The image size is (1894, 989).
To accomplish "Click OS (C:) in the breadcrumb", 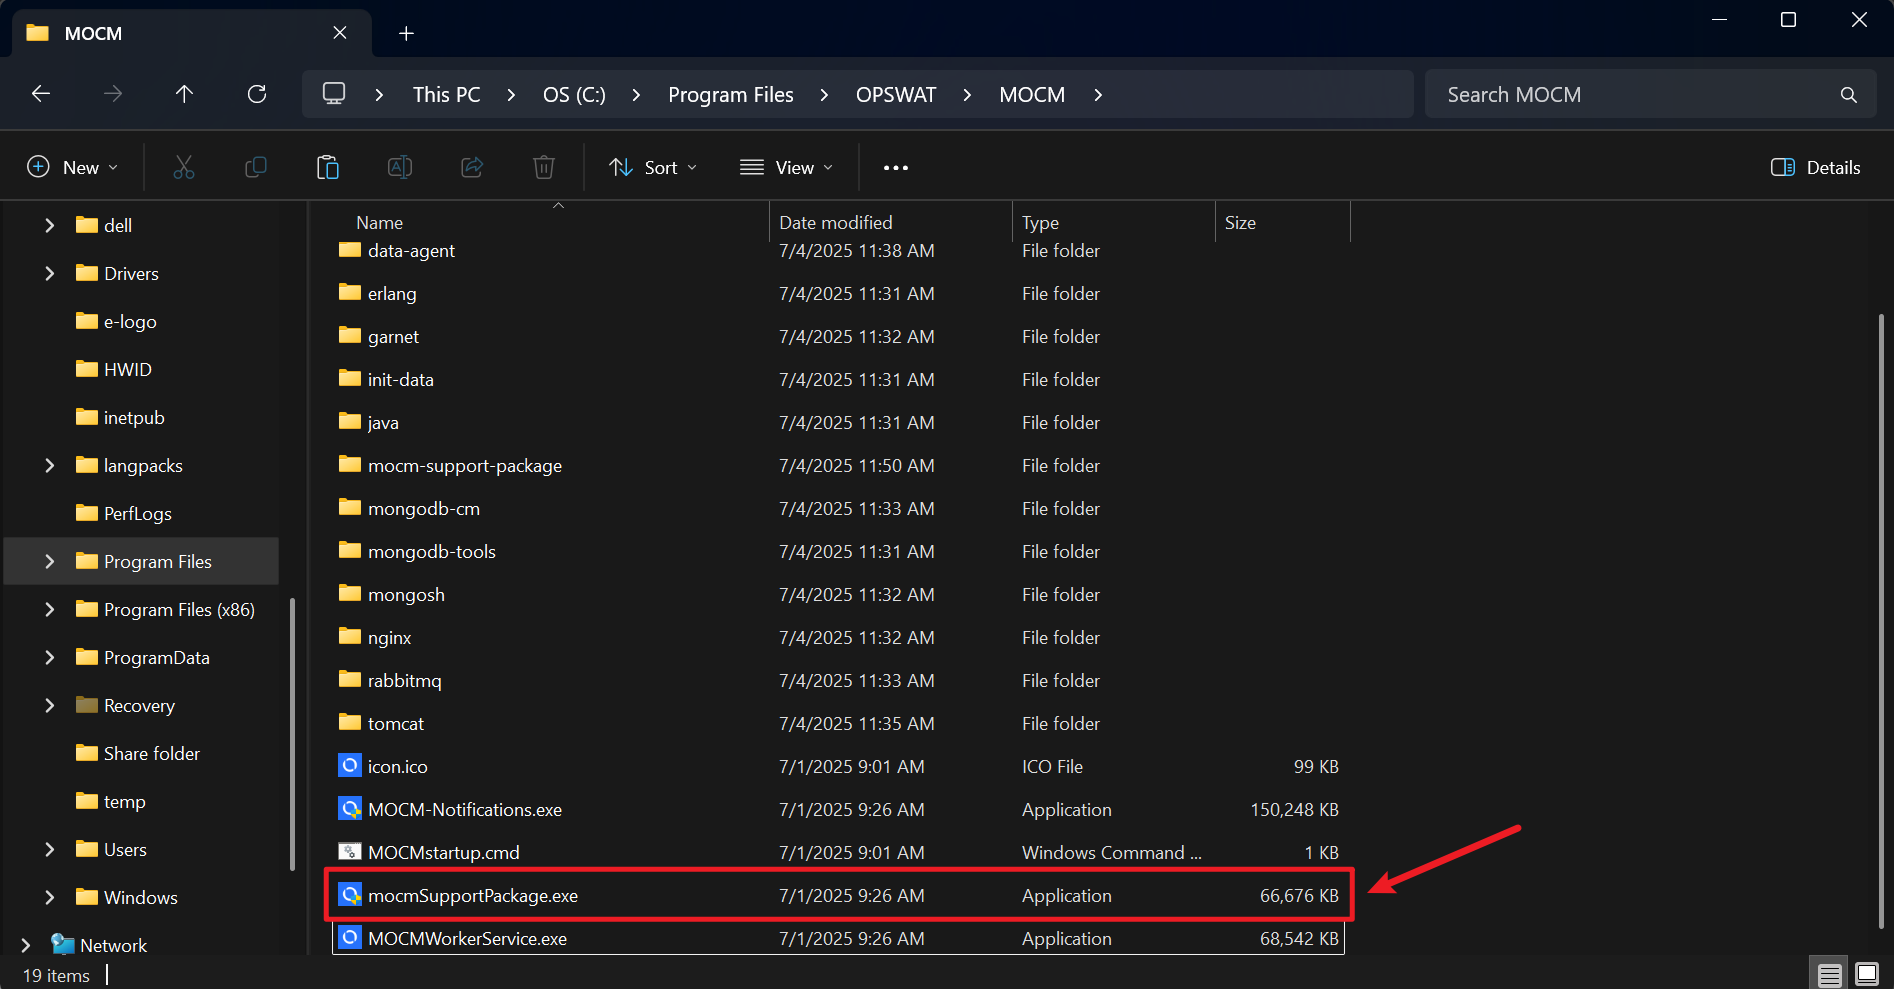I will click(x=574, y=94).
